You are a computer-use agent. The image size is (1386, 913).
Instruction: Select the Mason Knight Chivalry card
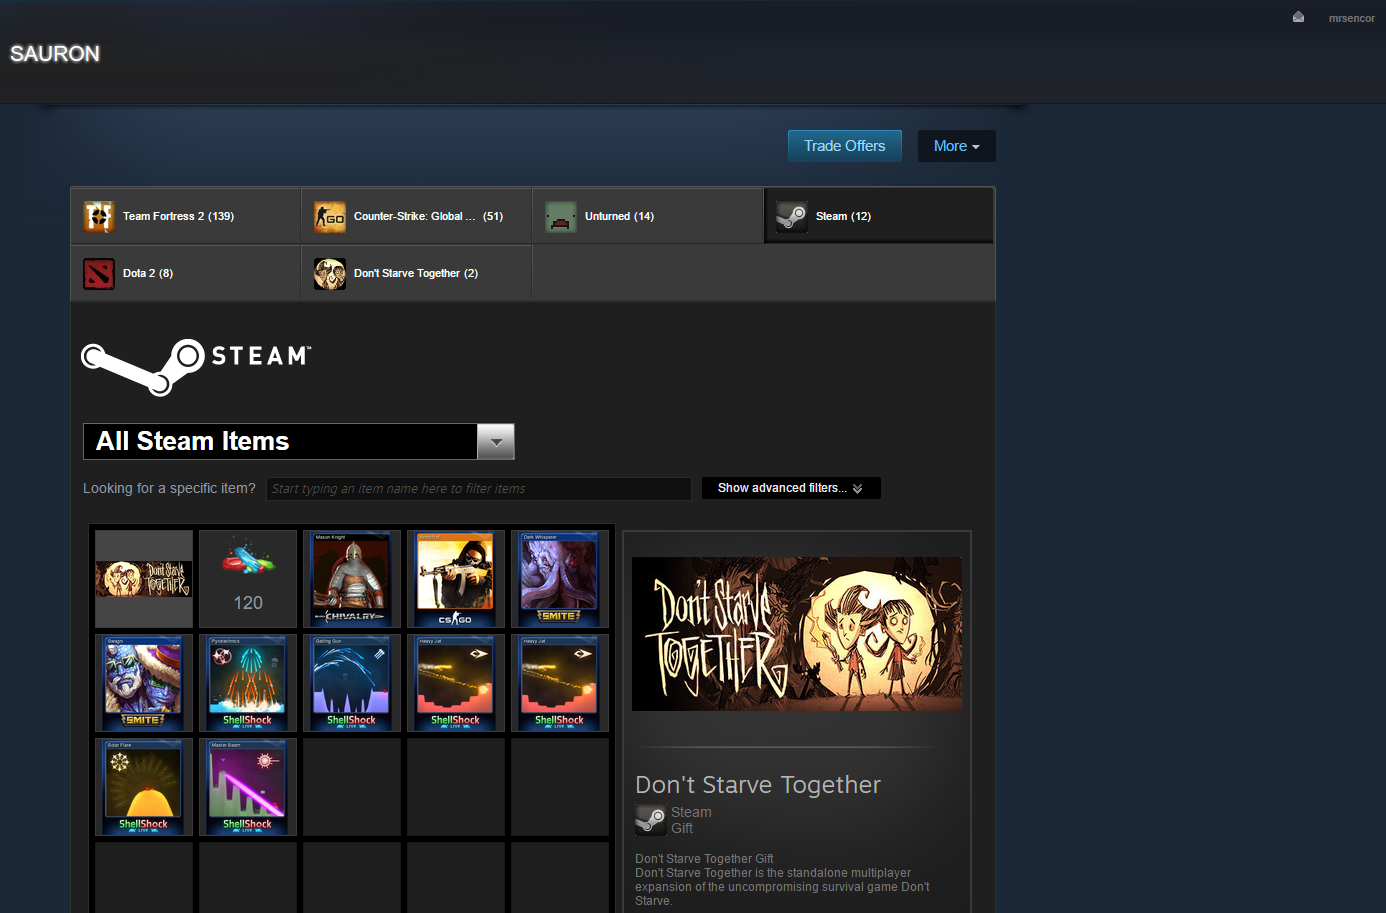tap(352, 579)
